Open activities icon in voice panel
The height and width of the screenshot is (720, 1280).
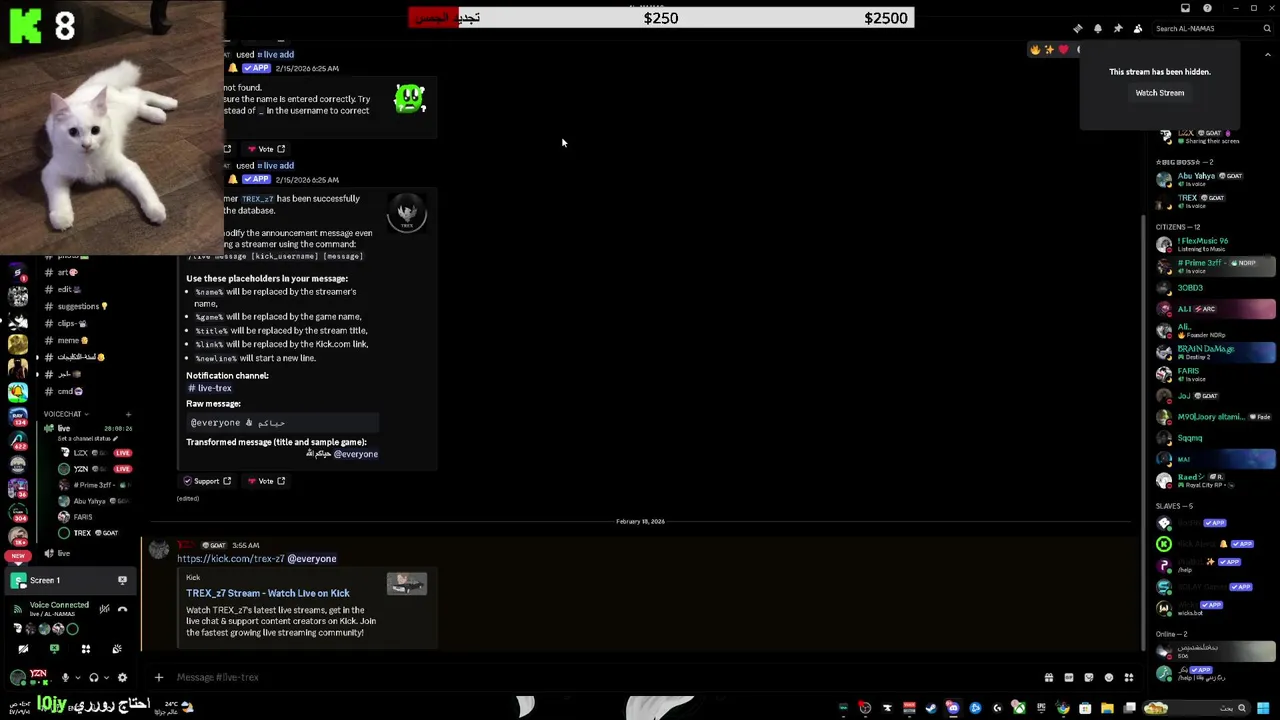pos(85,649)
